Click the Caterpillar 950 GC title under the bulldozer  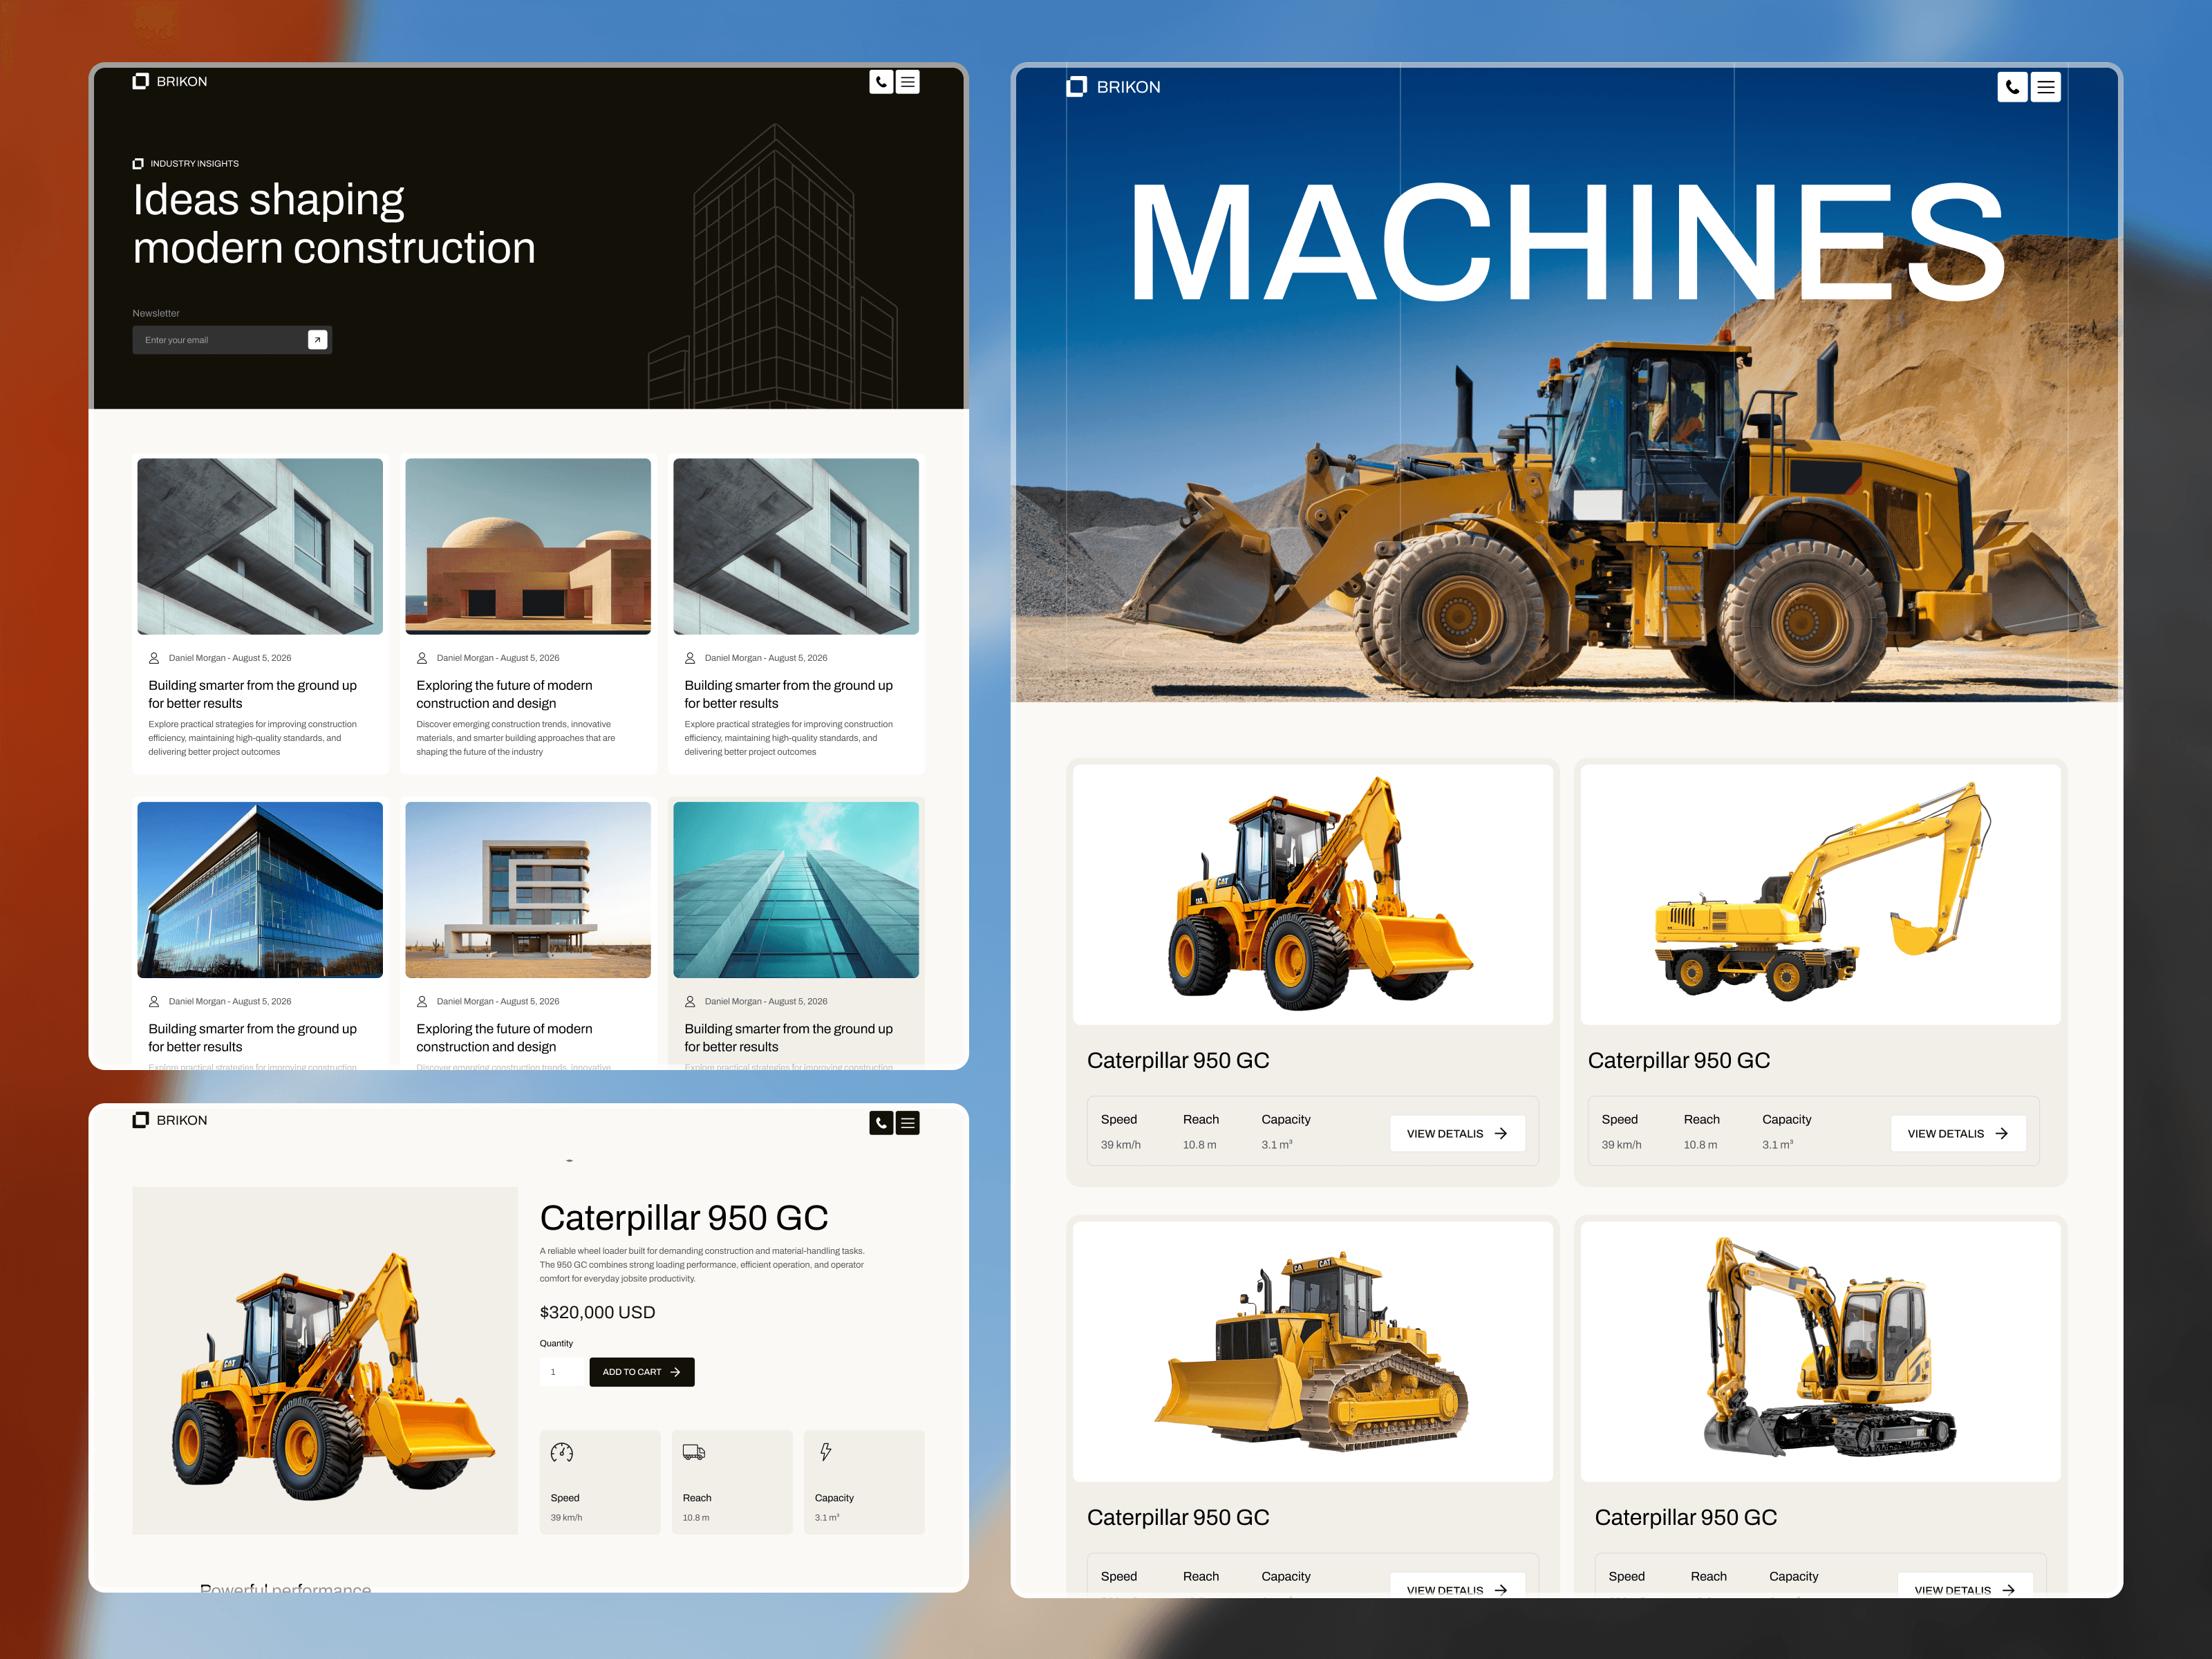click(x=1178, y=1517)
